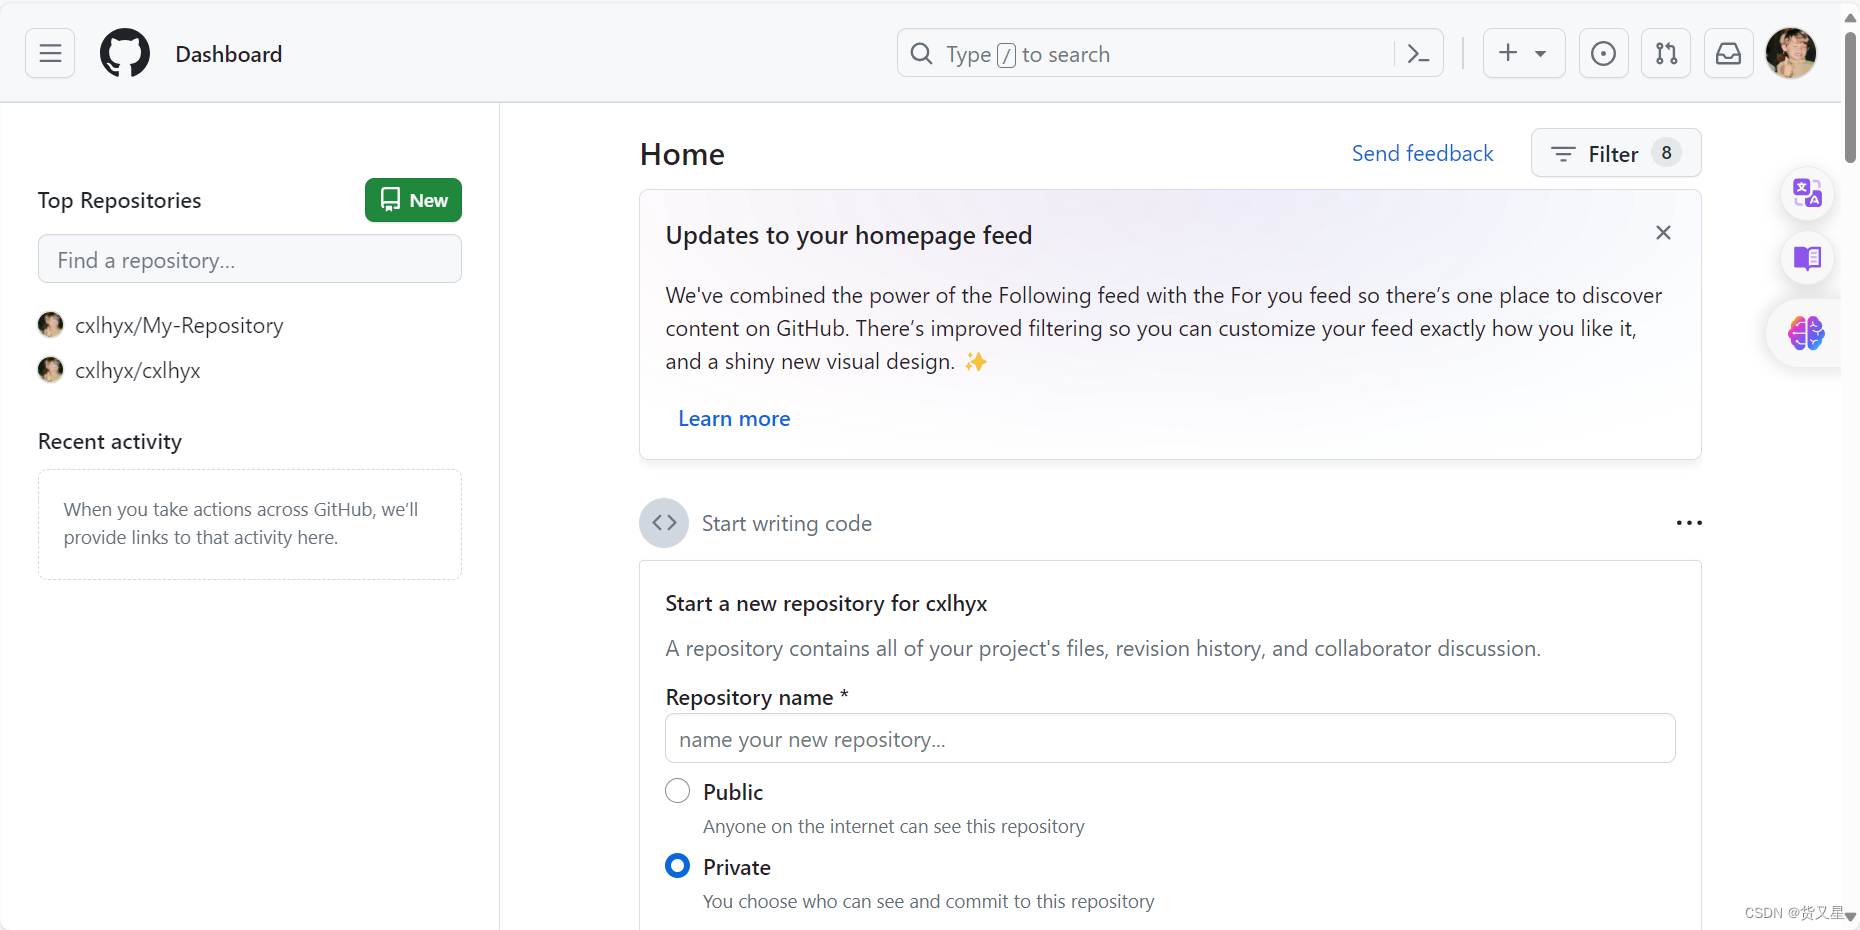The image size is (1860, 930).
Task: Click the 'Start writing code' label
Action: [x=787, y=523]
